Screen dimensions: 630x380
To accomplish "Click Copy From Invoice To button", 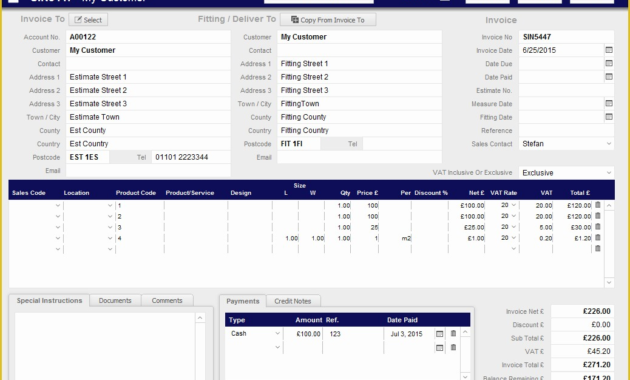I will click(328, 20).
